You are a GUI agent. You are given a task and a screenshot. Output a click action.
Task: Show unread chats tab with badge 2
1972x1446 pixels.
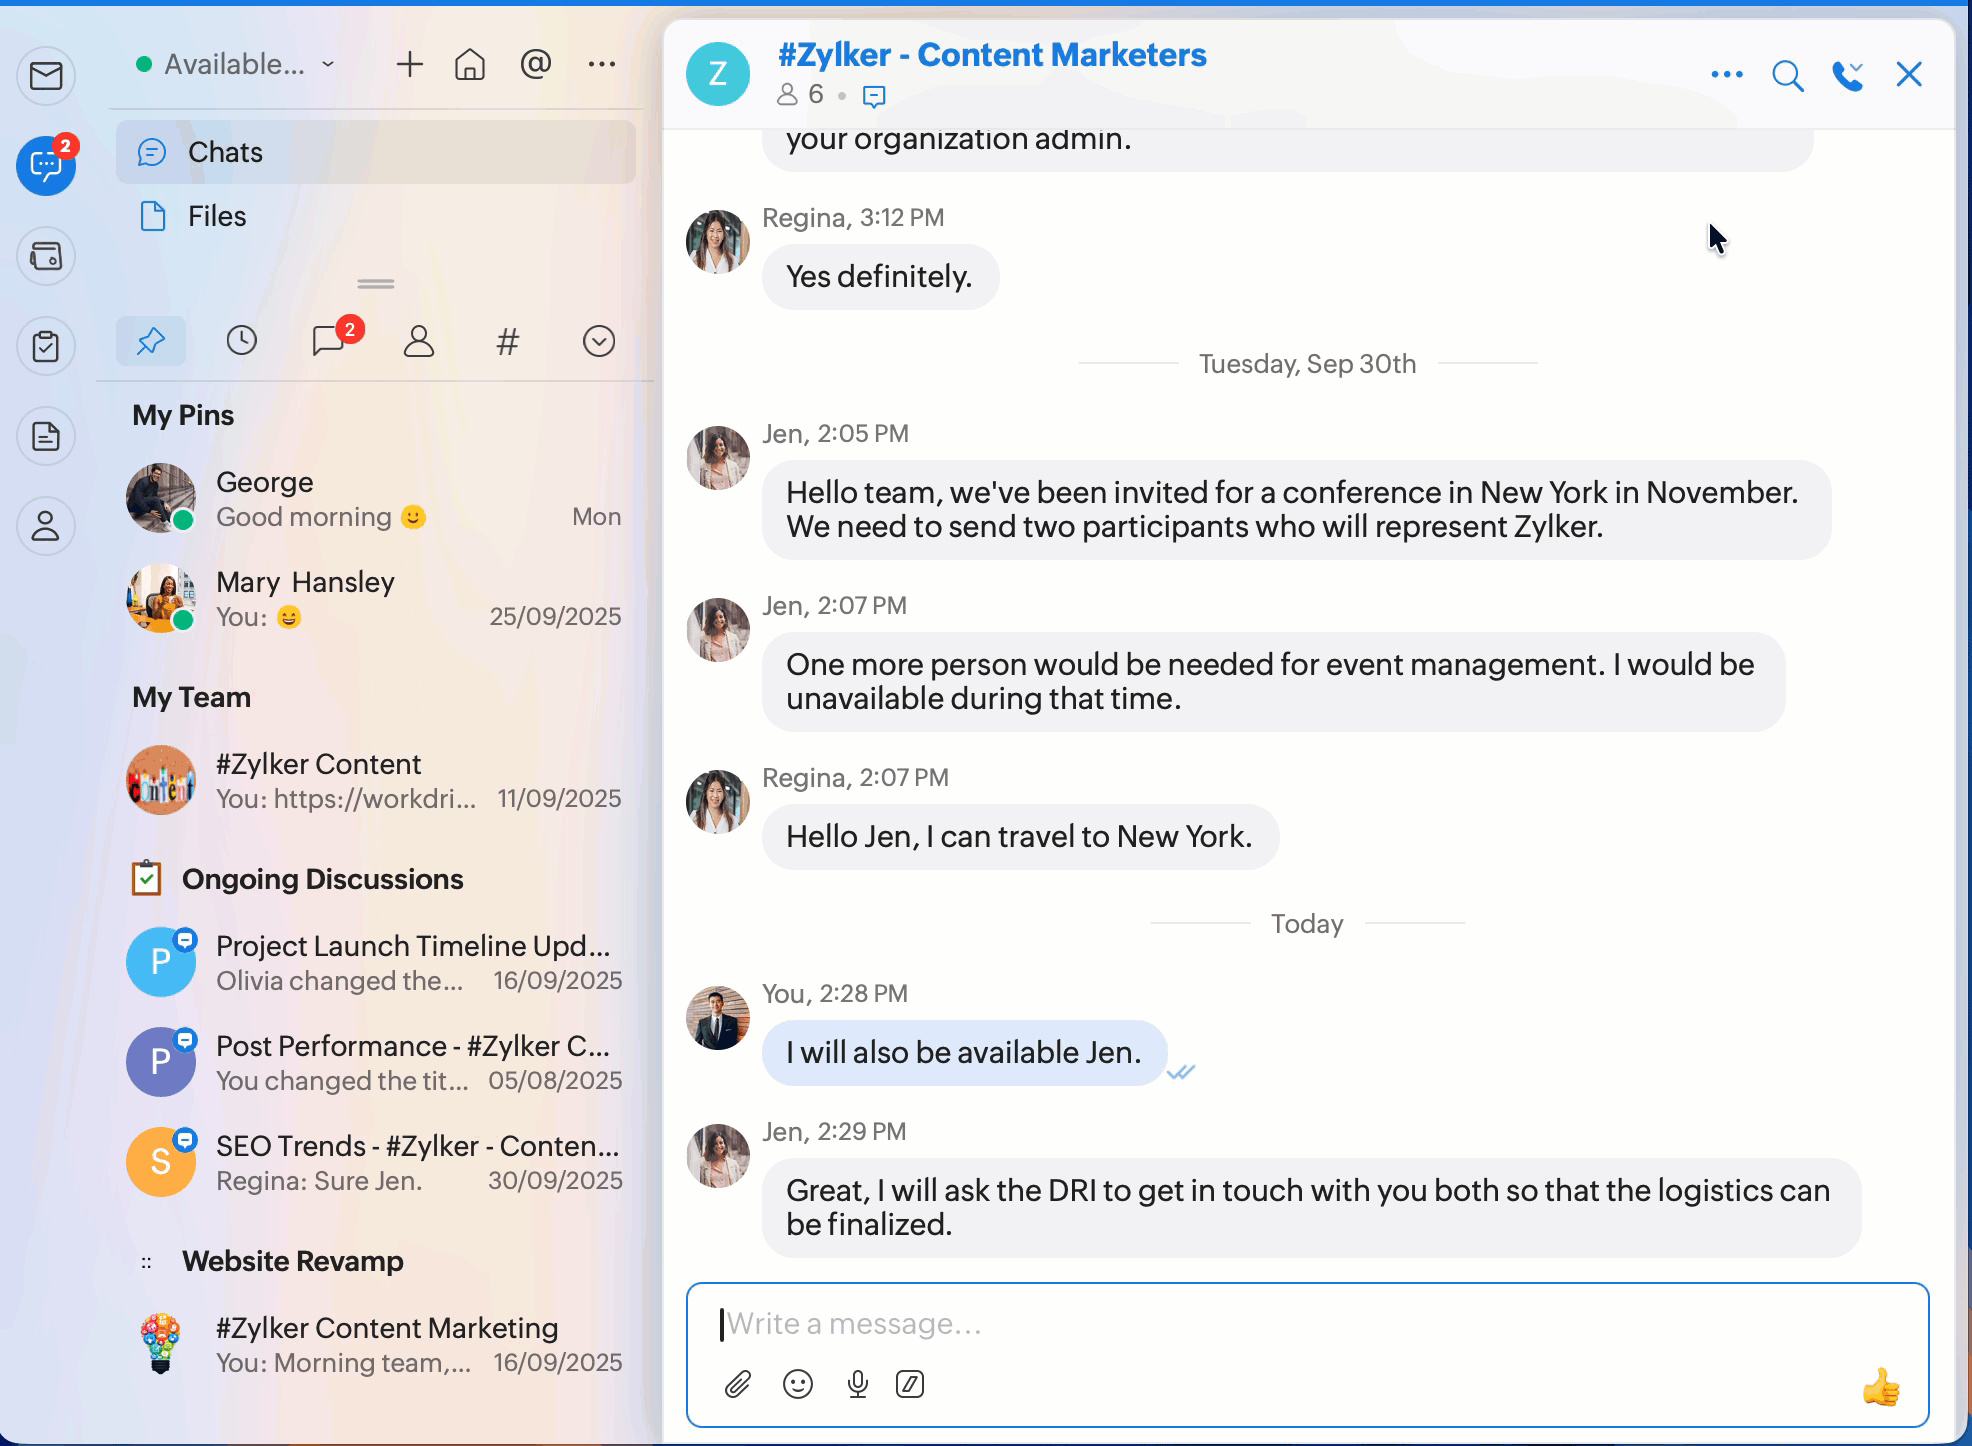pos(330,341)
